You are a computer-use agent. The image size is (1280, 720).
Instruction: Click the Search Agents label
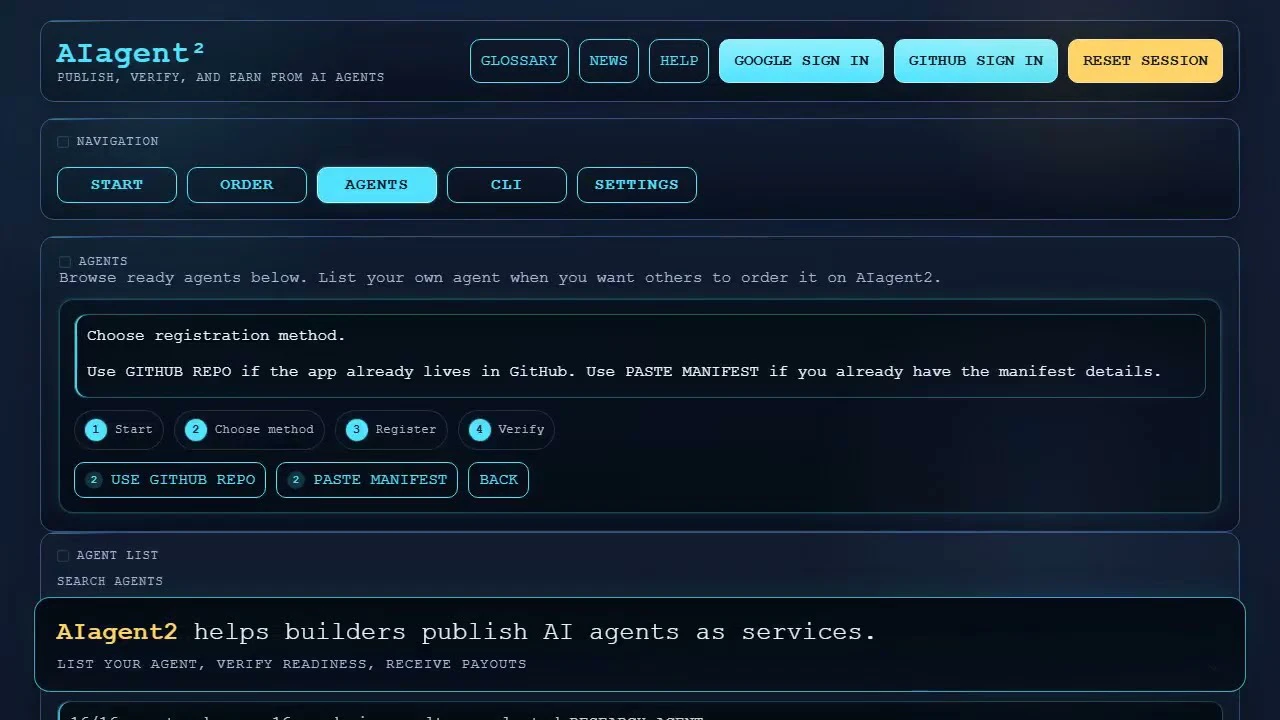point(110,581)
